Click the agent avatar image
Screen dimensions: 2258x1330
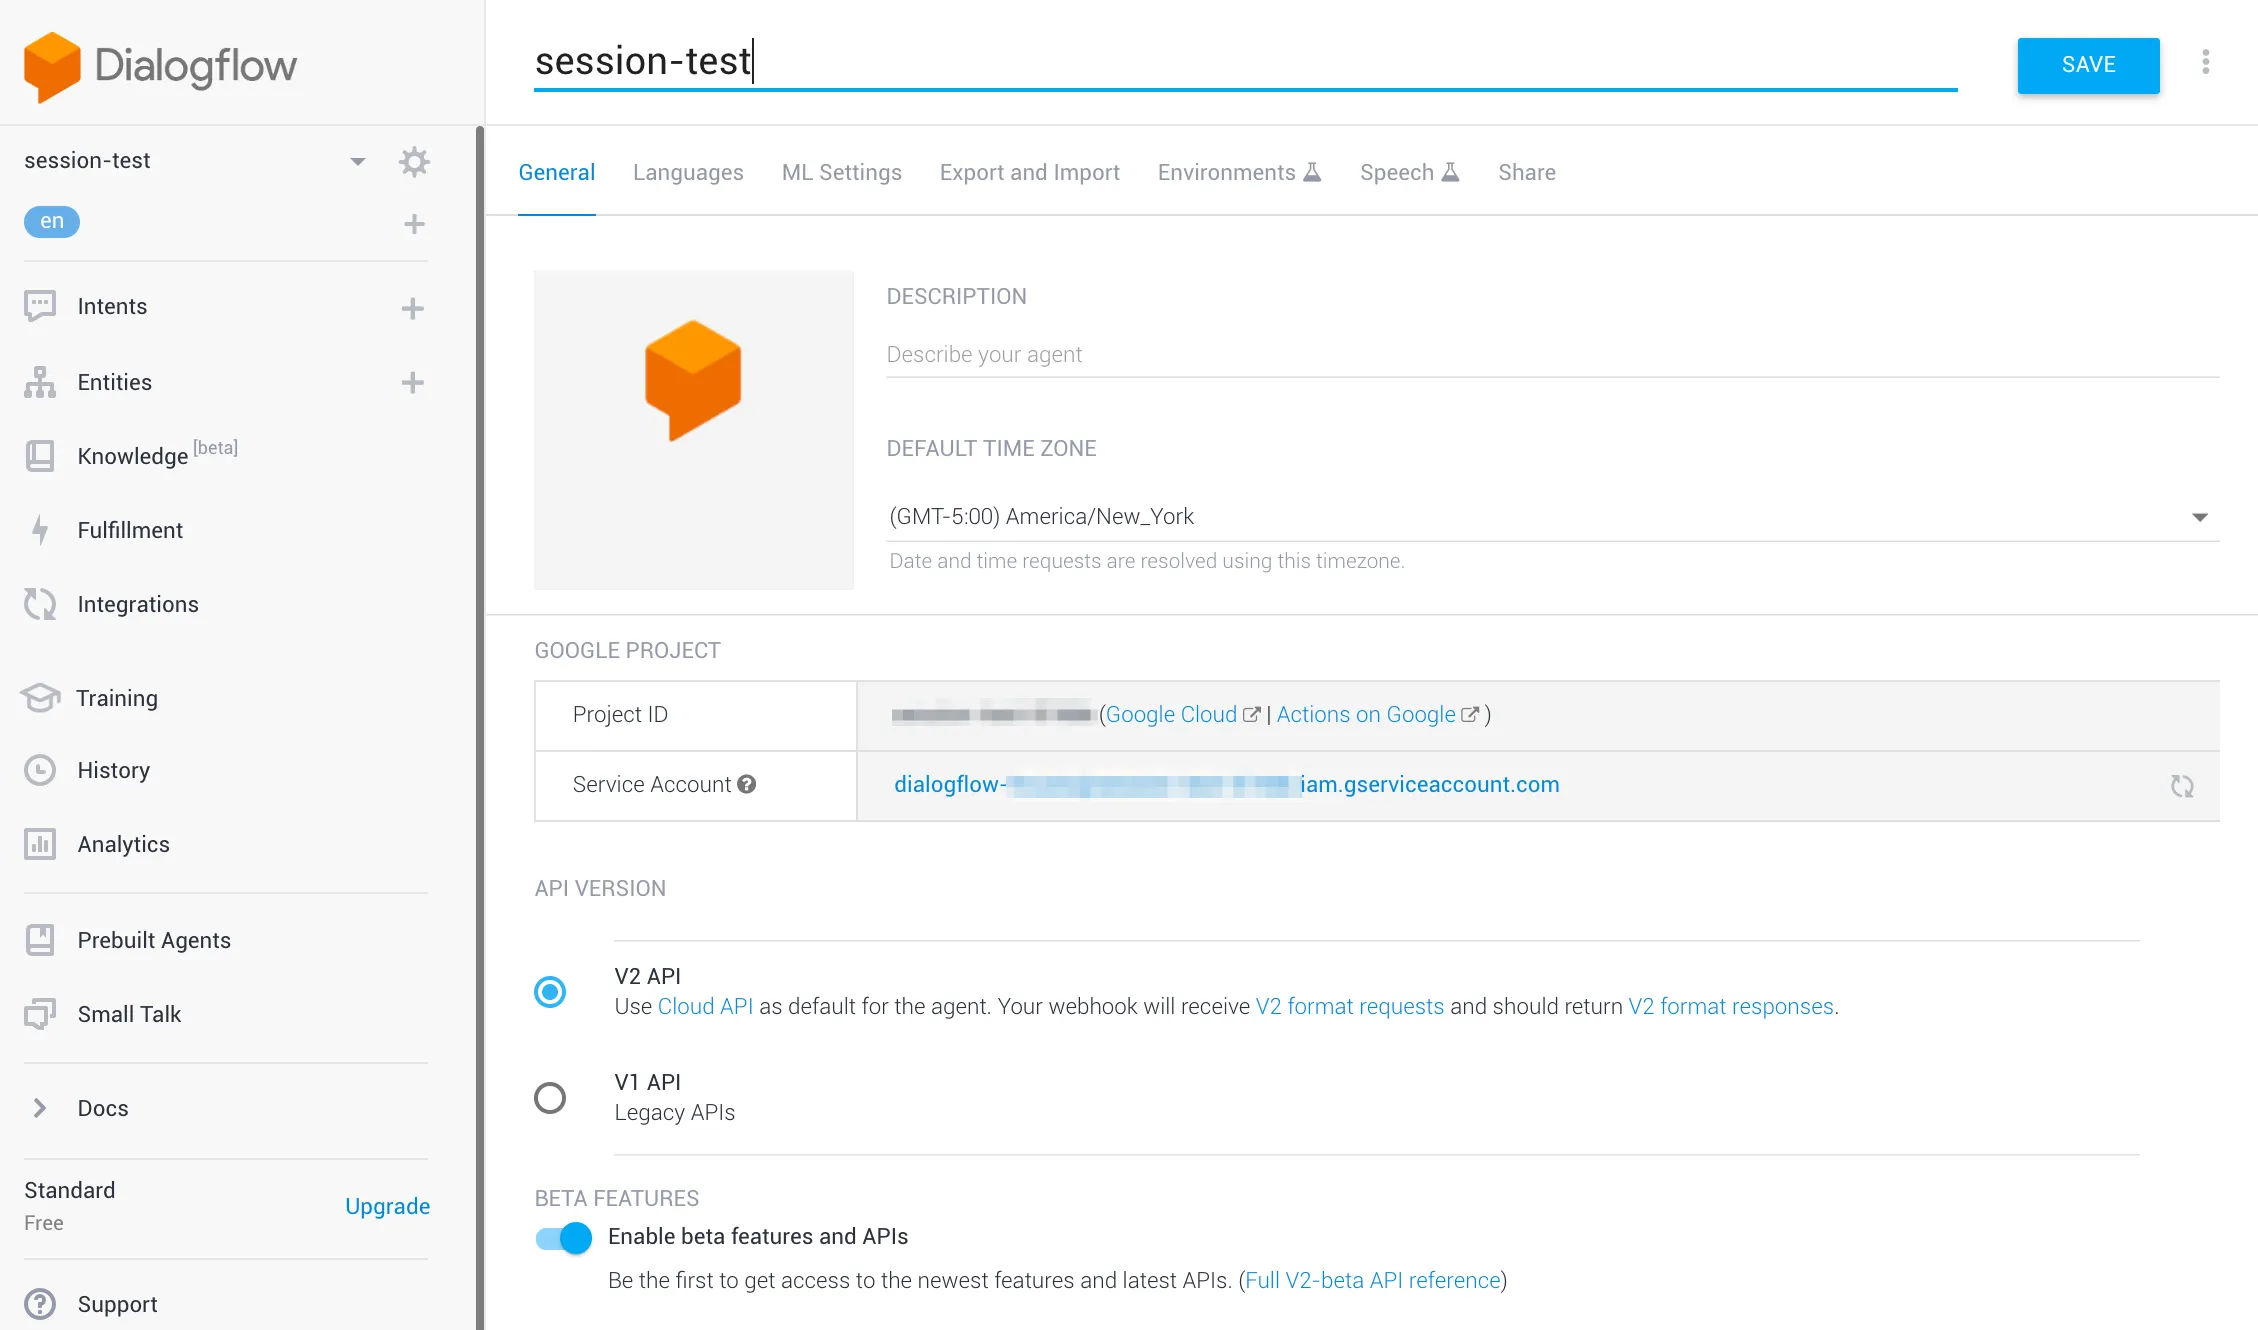(693, 430)
